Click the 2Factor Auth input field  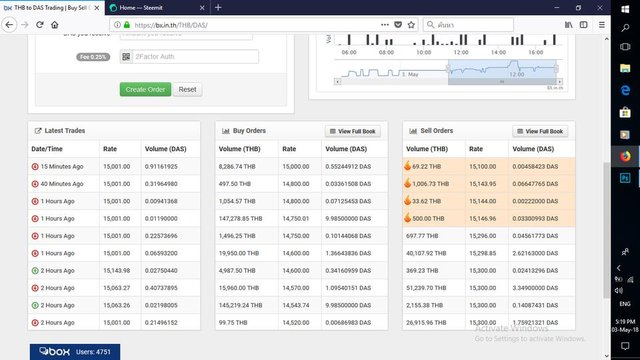click(195, 57)
